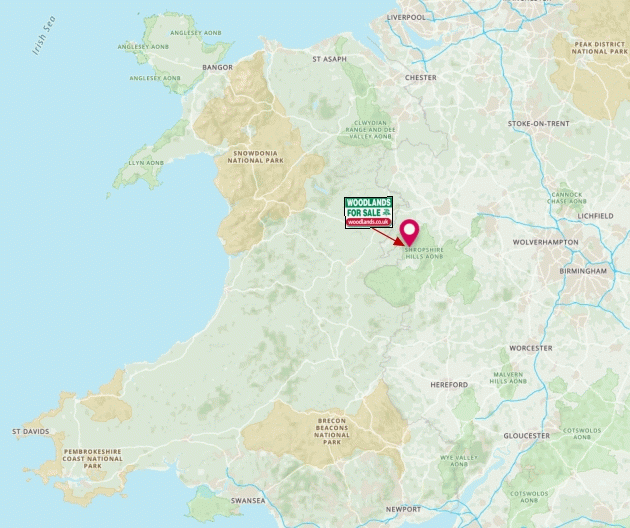The width and height of the screenshot is (630, 528).
Task: Click the St Davids label
Action: pyautogui.click(x=31, y=432)
